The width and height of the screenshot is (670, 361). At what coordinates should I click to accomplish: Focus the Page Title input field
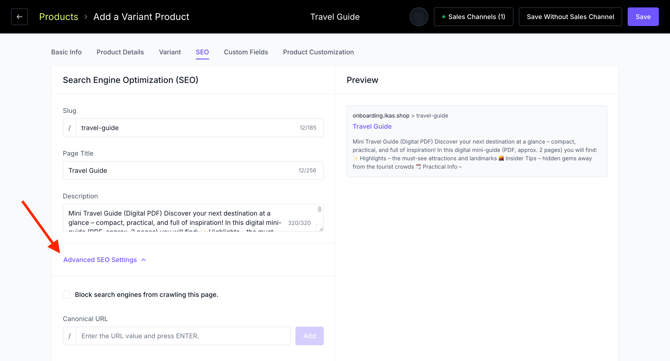coord(193,170)
